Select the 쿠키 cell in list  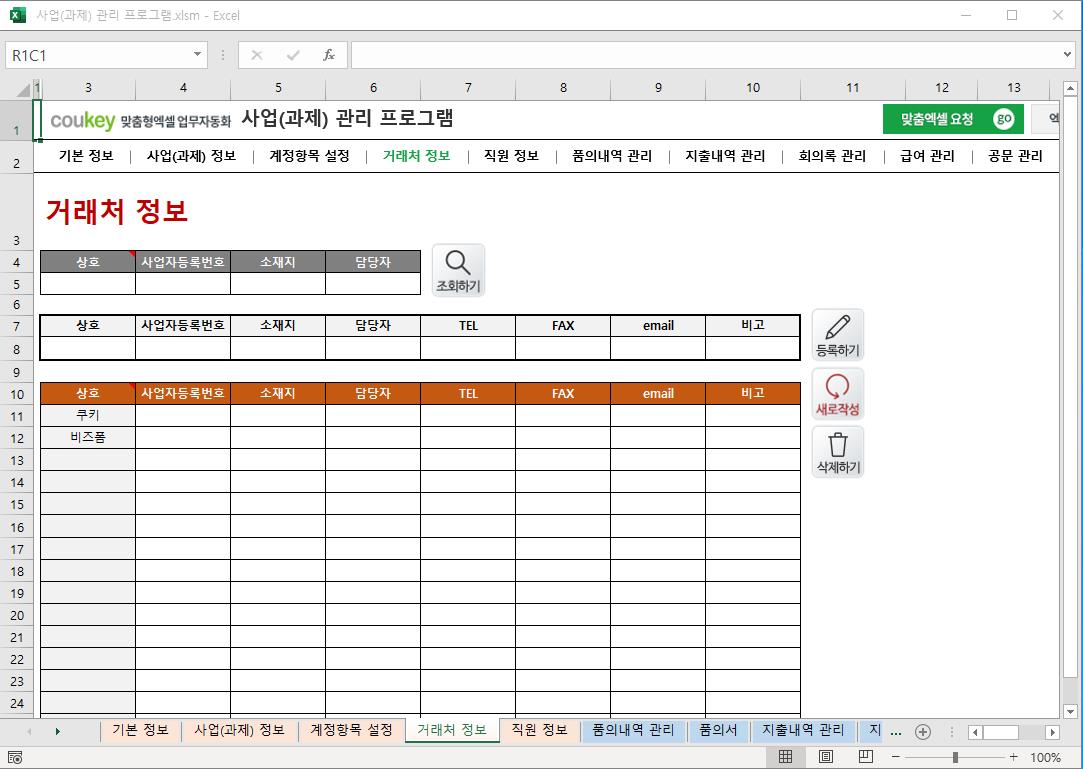click(x=88, y=415)
